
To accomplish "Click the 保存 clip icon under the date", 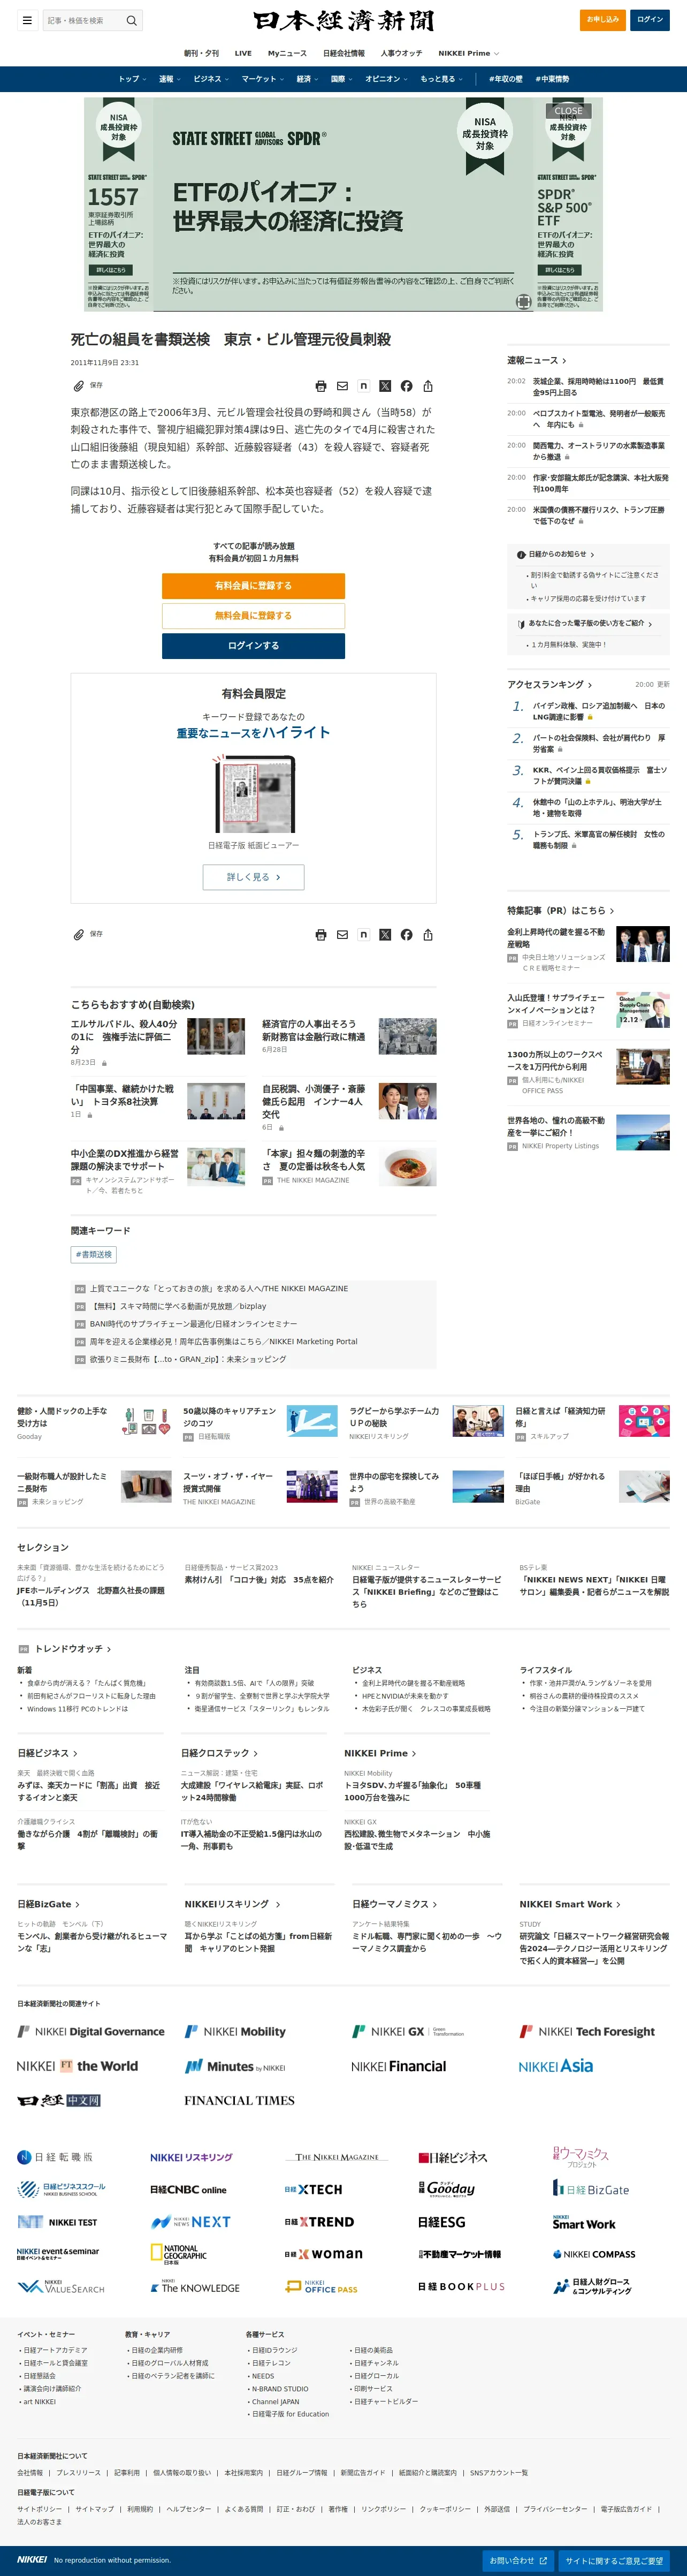I will pos(78,385).
